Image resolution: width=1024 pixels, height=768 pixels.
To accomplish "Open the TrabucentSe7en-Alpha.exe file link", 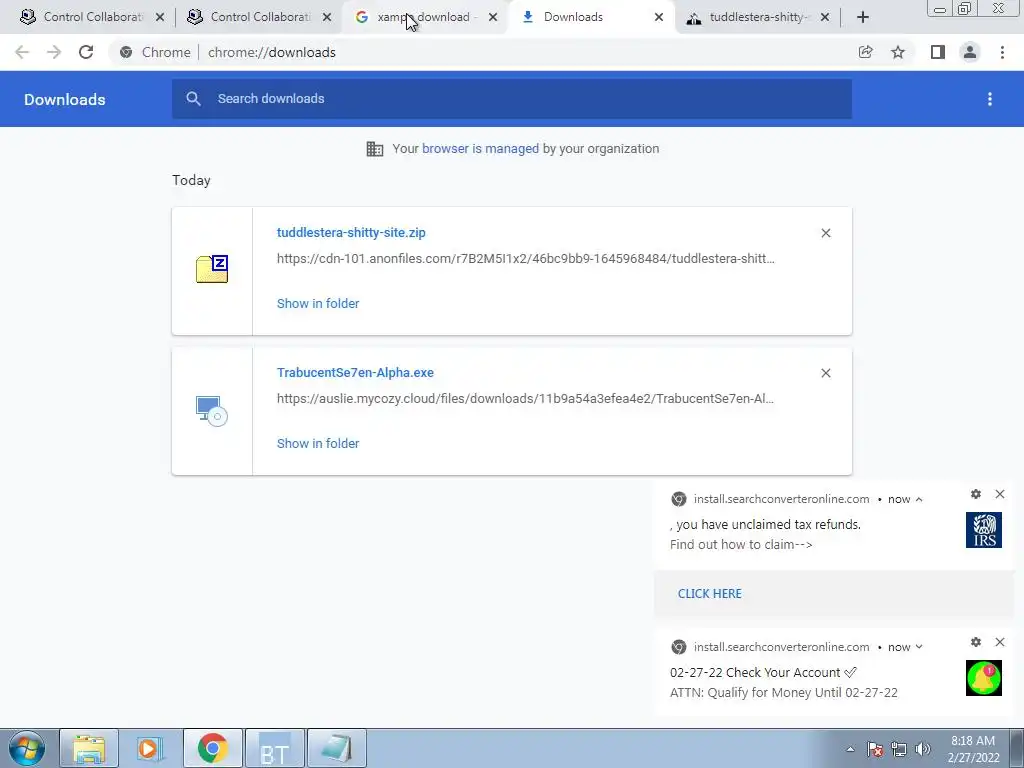I will 355,372.
